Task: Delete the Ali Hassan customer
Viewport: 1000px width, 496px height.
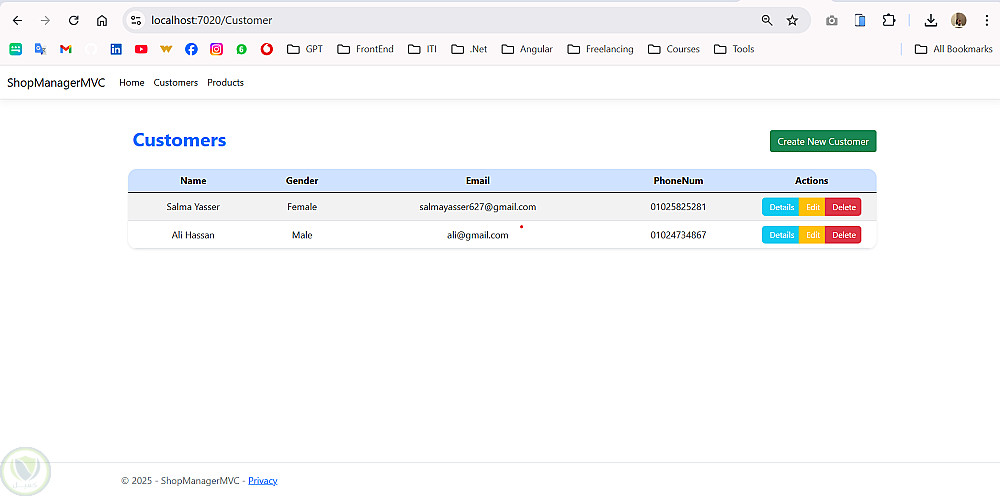Action: click(843, 235)
